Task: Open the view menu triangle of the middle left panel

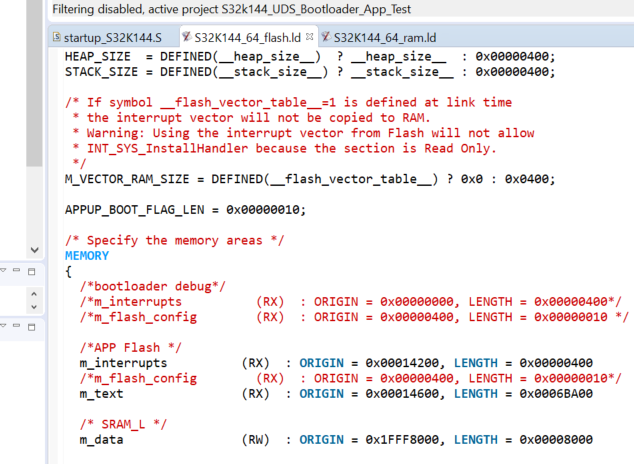Action: tap(3, 270)
